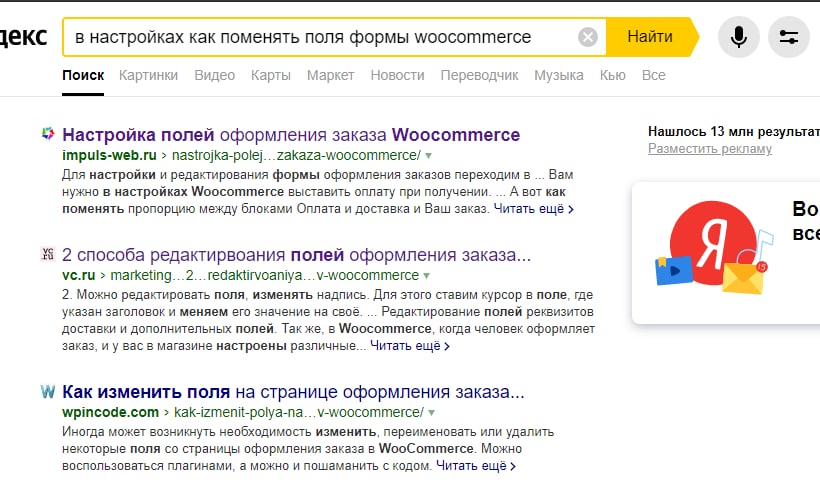820x490 pixels.
Task: Click the vc.ru domain link
Action: click(x=78, y=275)
